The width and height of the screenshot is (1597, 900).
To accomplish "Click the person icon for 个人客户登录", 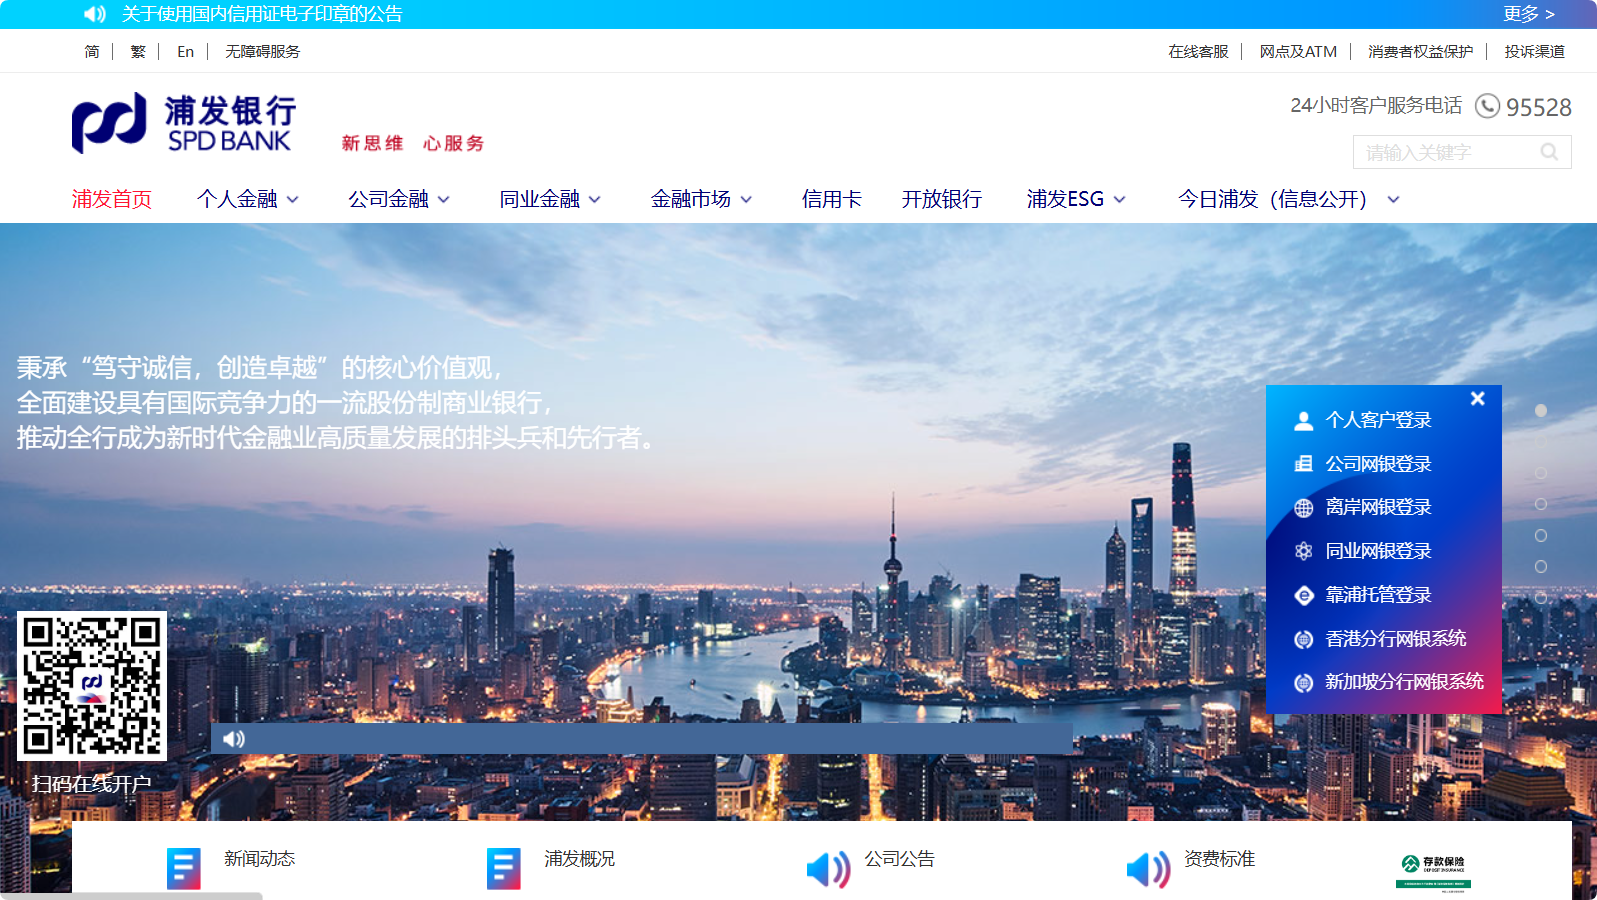I will pos(1303,421).
